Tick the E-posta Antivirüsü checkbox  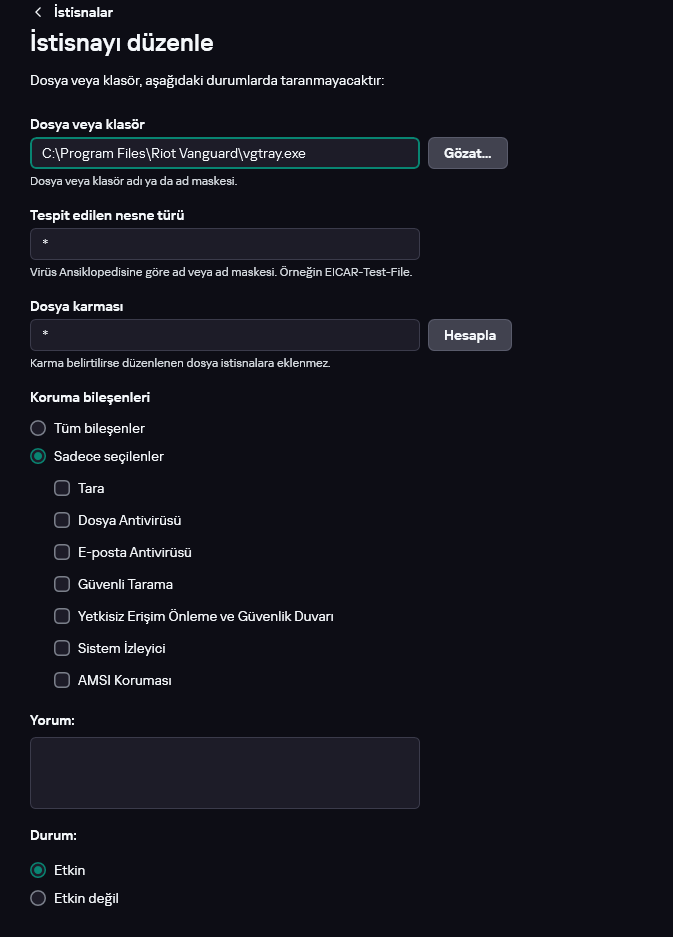(x=62, y=552)
